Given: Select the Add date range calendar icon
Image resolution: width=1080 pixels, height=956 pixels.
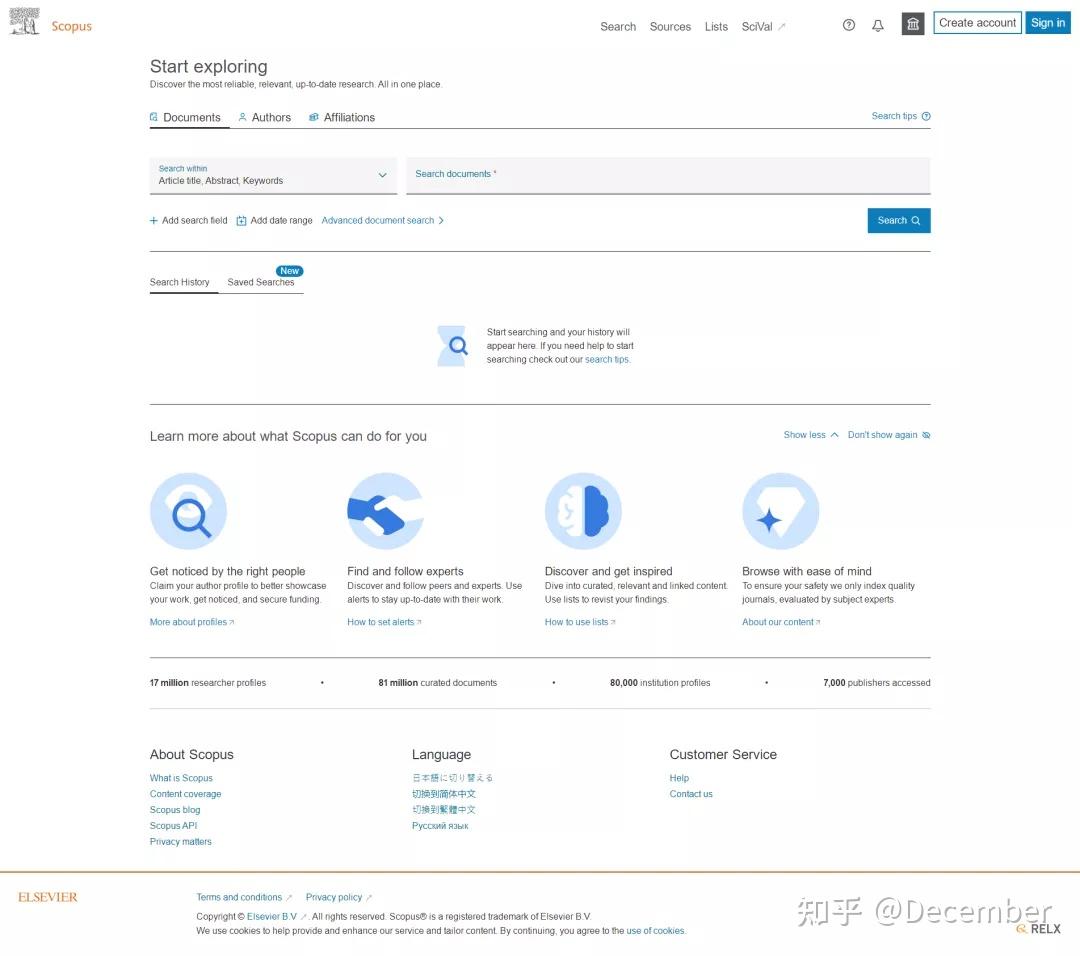Looking at the screenshot, I should pyautogui.click(x=240, y=220).
